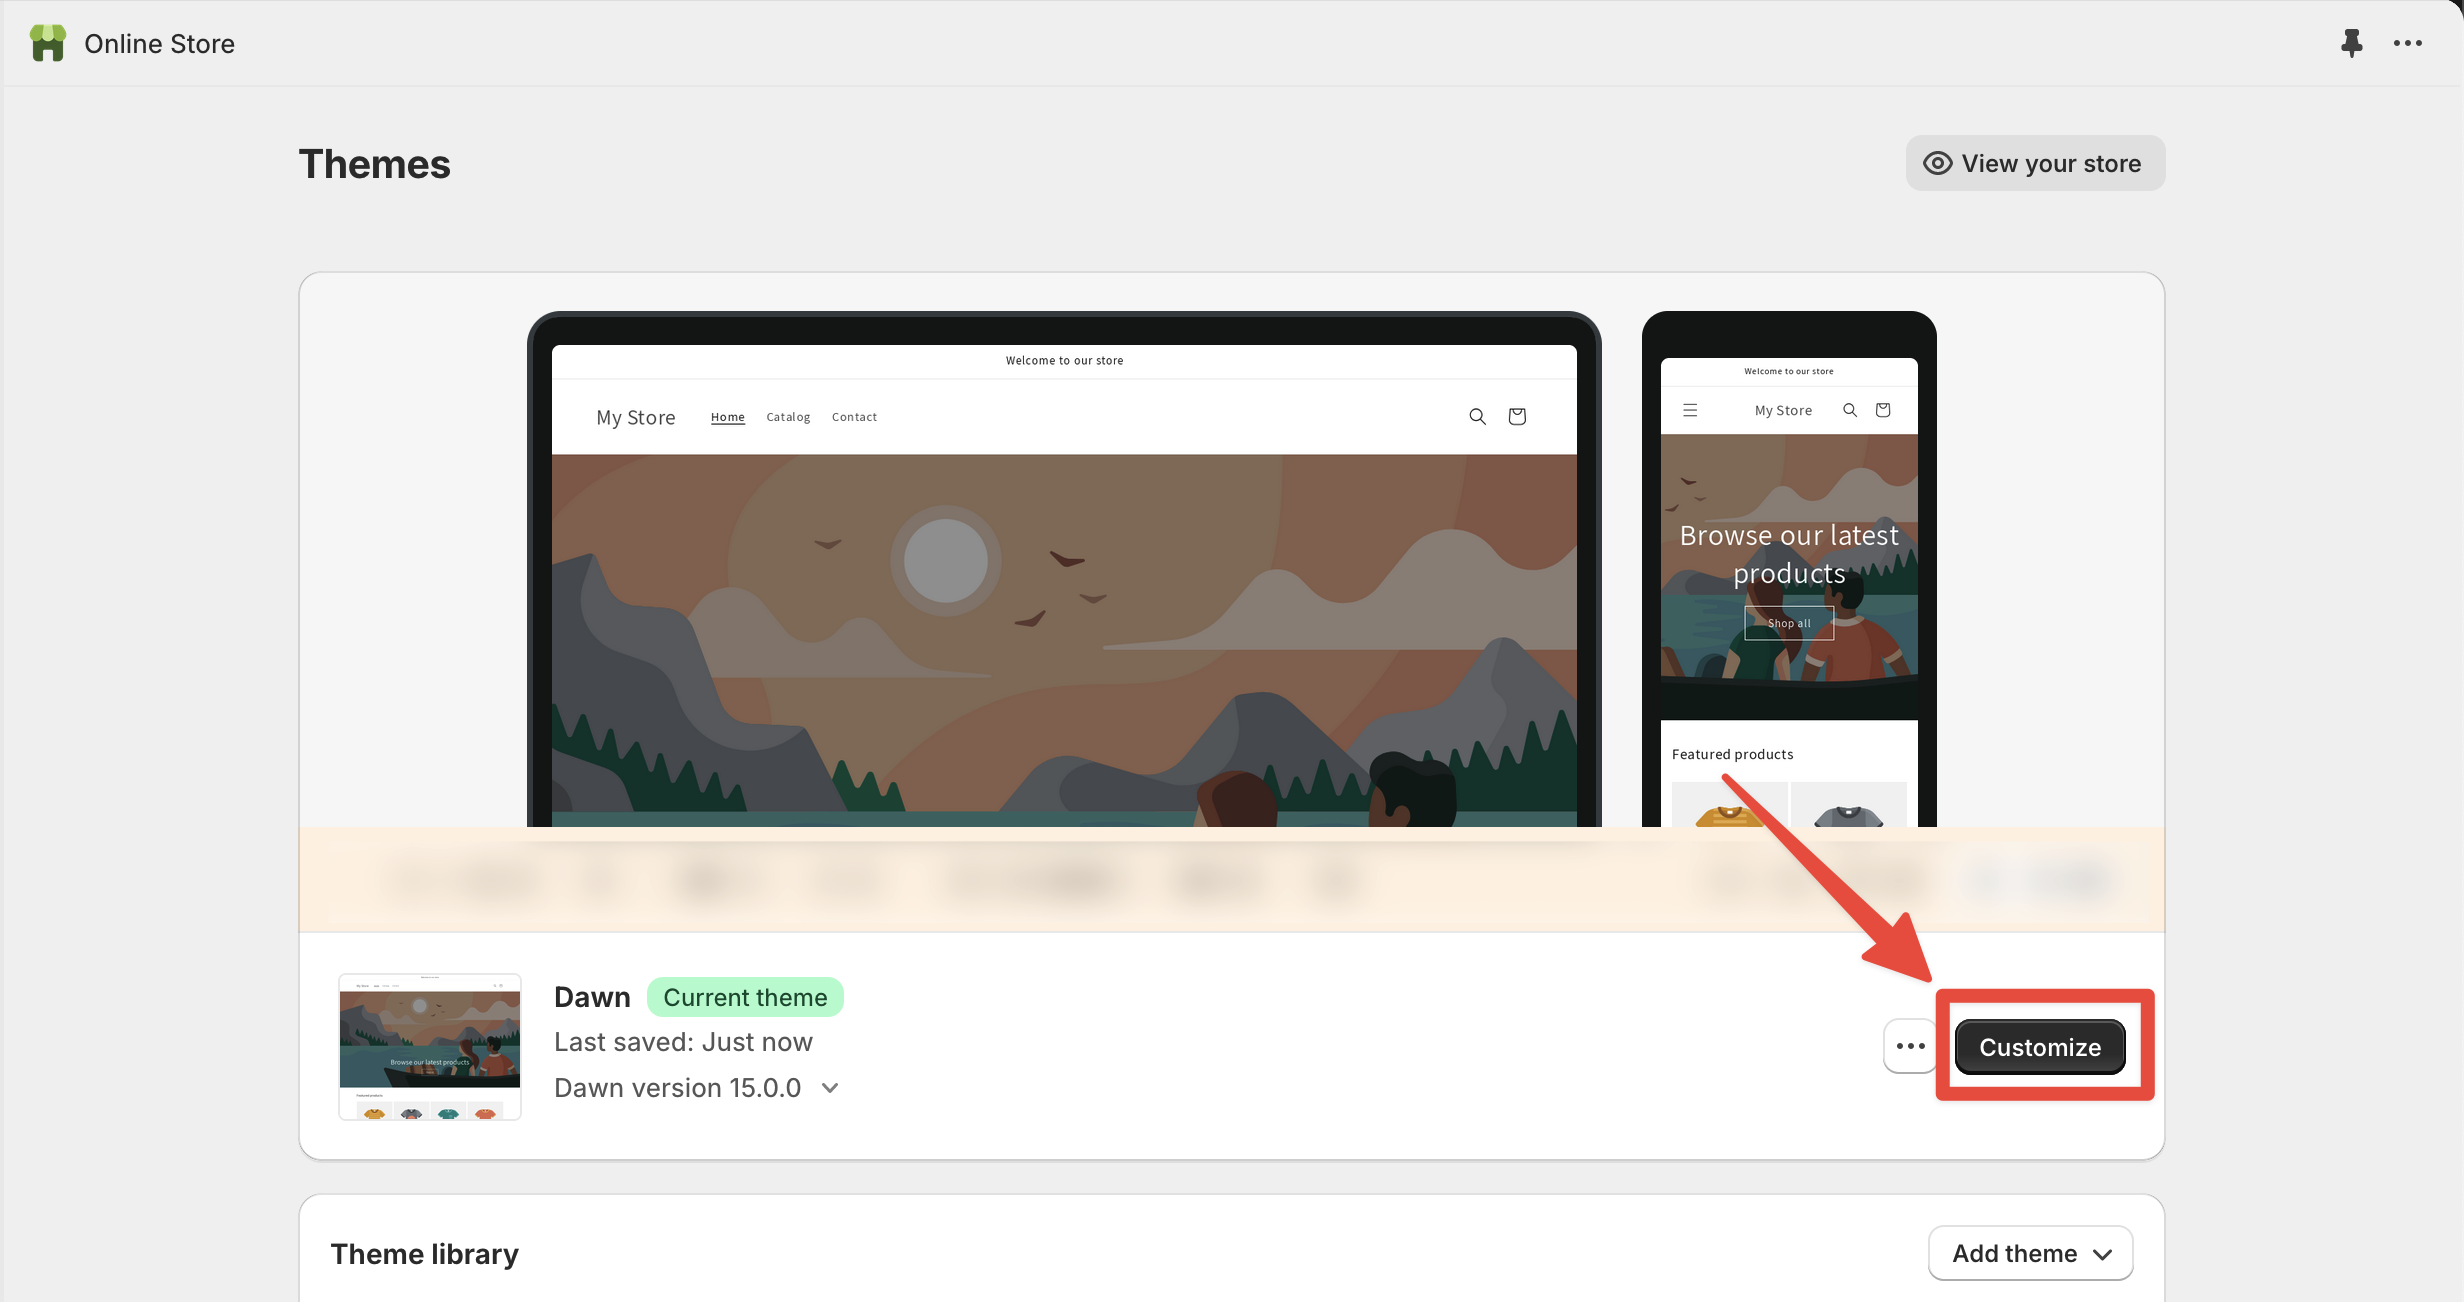The height and width of the screenshot is (1302, 2464).
Task: Click the three-dots overflow menu icon top-right
Action: (2409, 42)
